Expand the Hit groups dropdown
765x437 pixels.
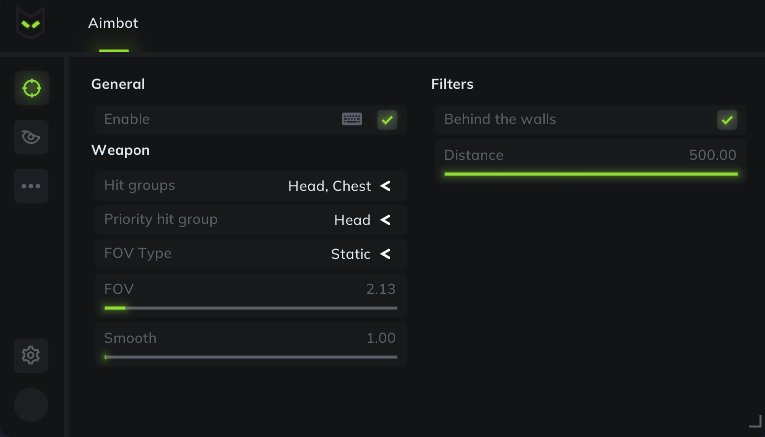pyautogui.click(x=385, y=186)
